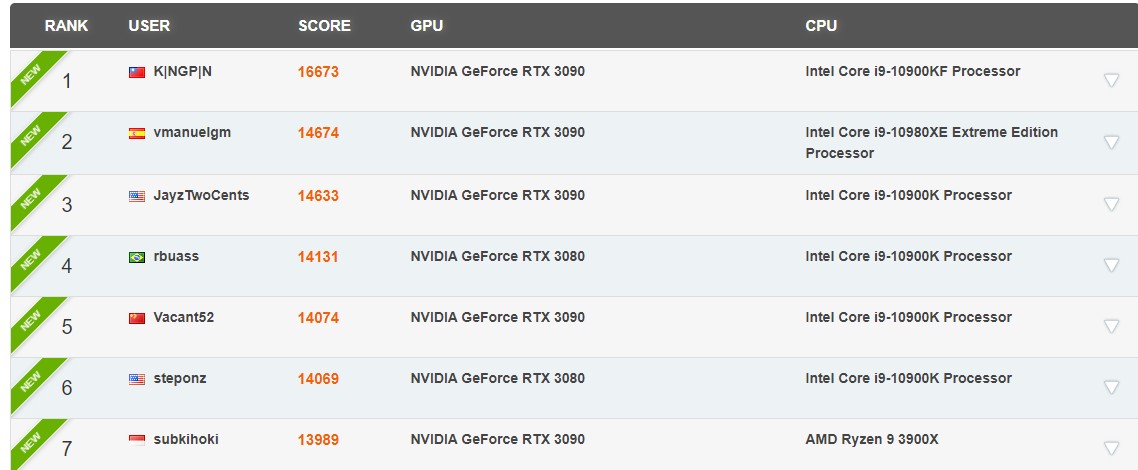
Task: Click the AMD Ryzen 9 3900X cell
Action: click(872, 439)
